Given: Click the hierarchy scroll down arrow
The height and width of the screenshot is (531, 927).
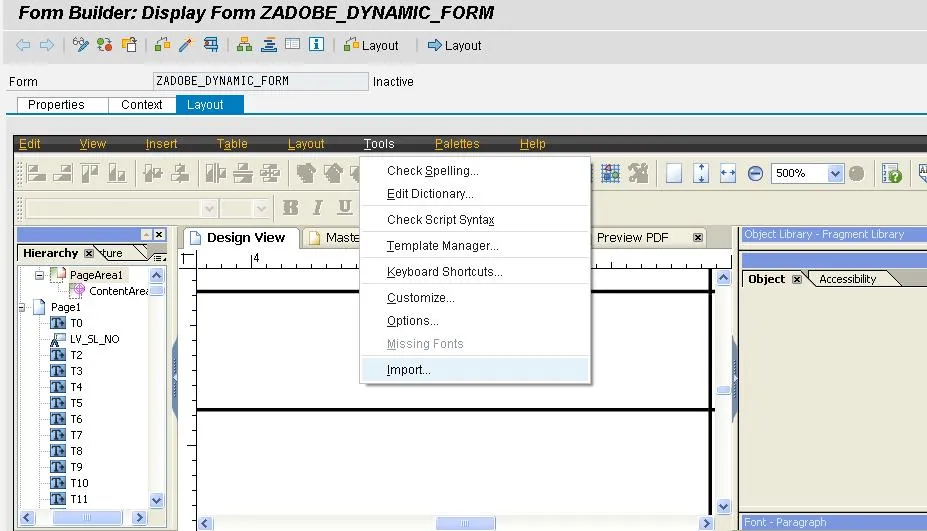Looking at the screenshot, I should point(157,500).
